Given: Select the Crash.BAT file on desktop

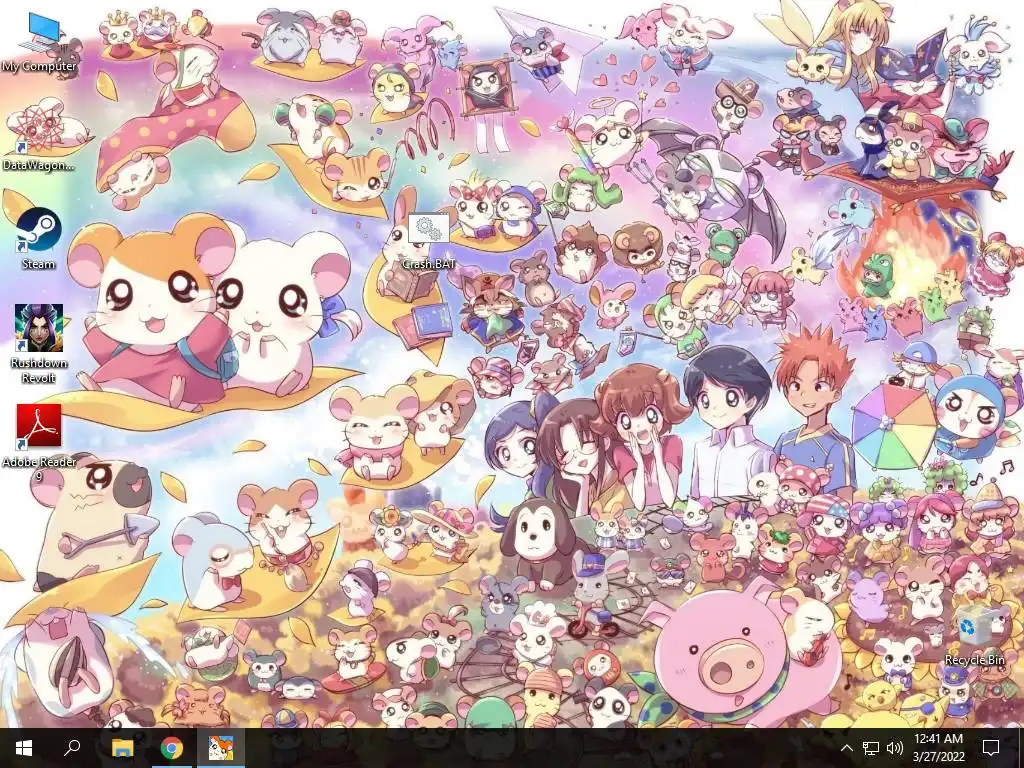Looking at the screenshot, I should [428, 242].
